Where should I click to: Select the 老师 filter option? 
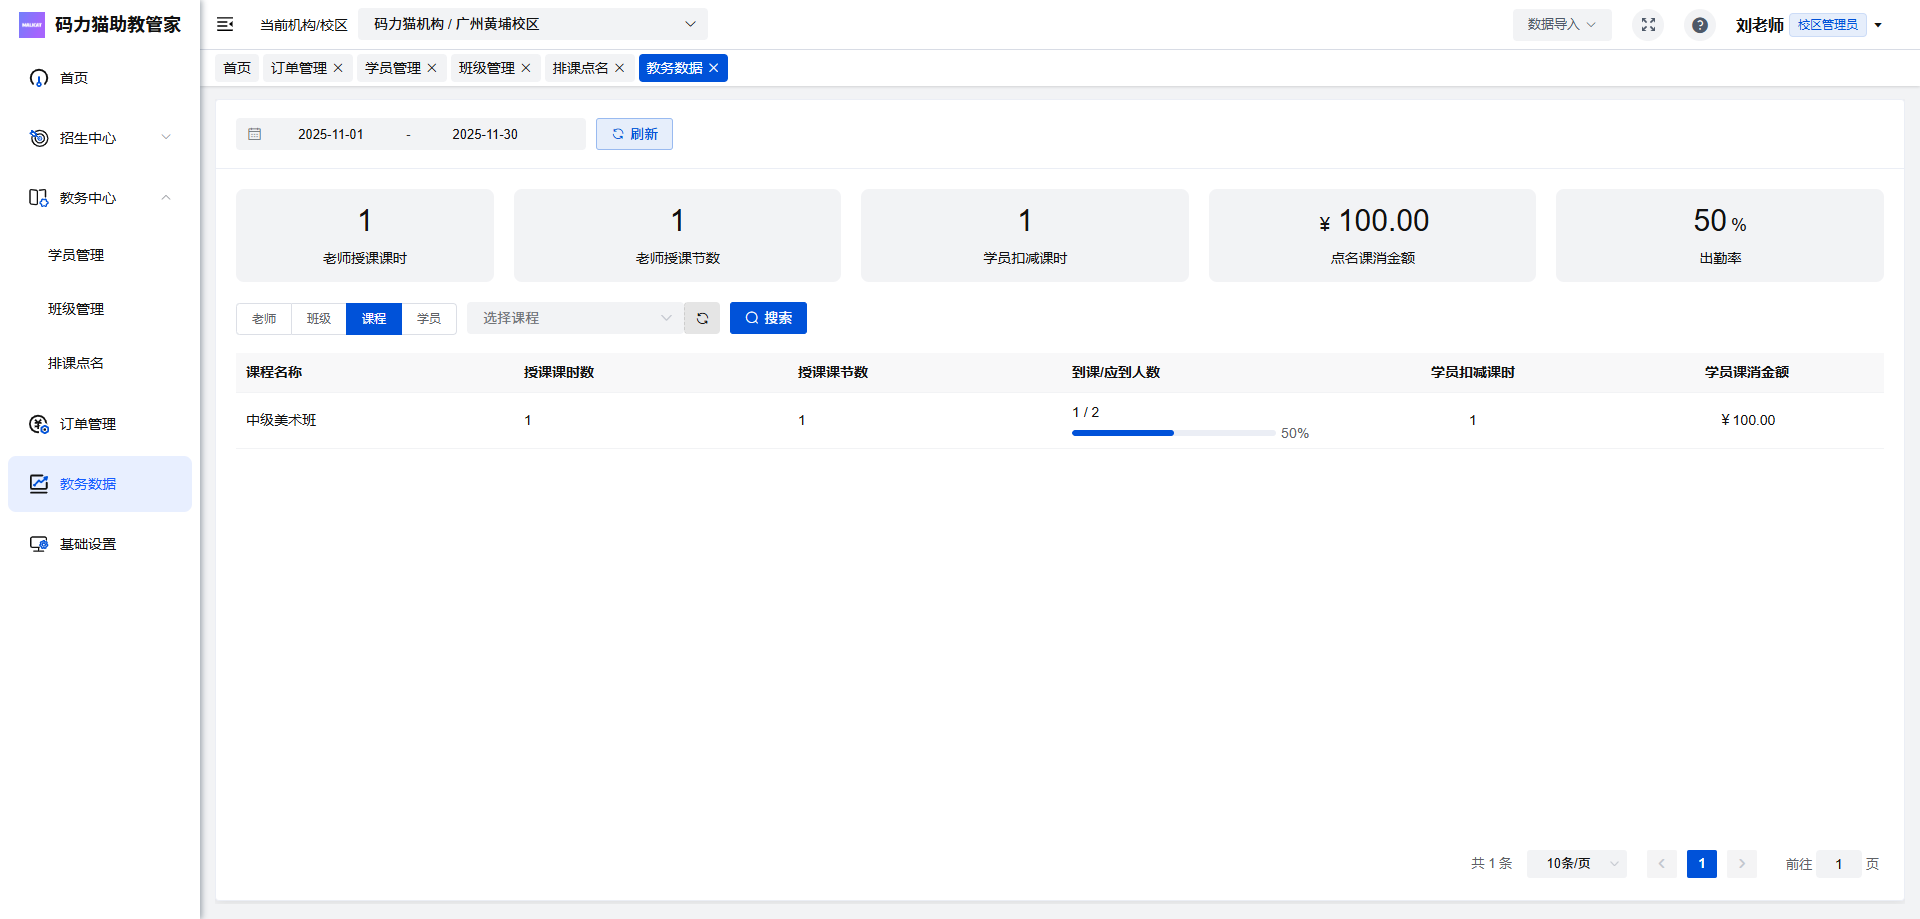[264, 318]
